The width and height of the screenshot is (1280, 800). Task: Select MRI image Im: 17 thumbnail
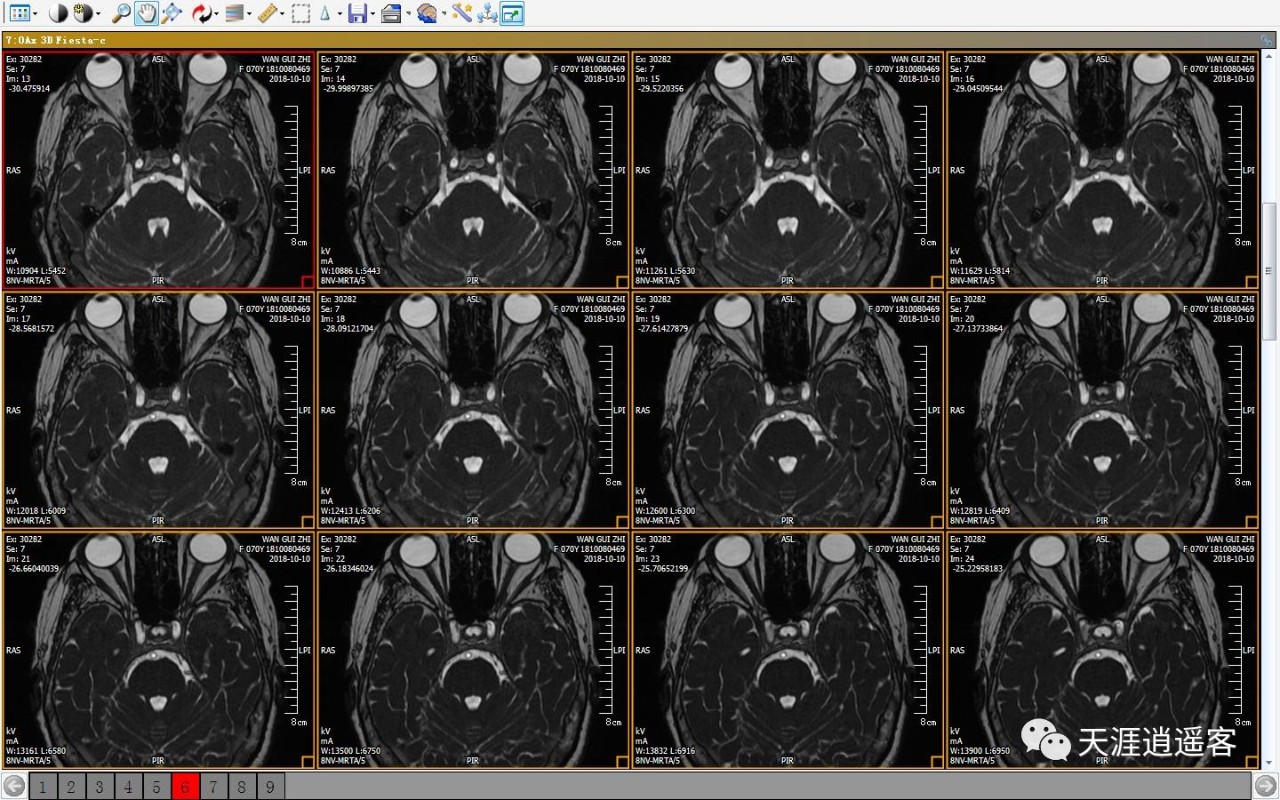point(159,410)
